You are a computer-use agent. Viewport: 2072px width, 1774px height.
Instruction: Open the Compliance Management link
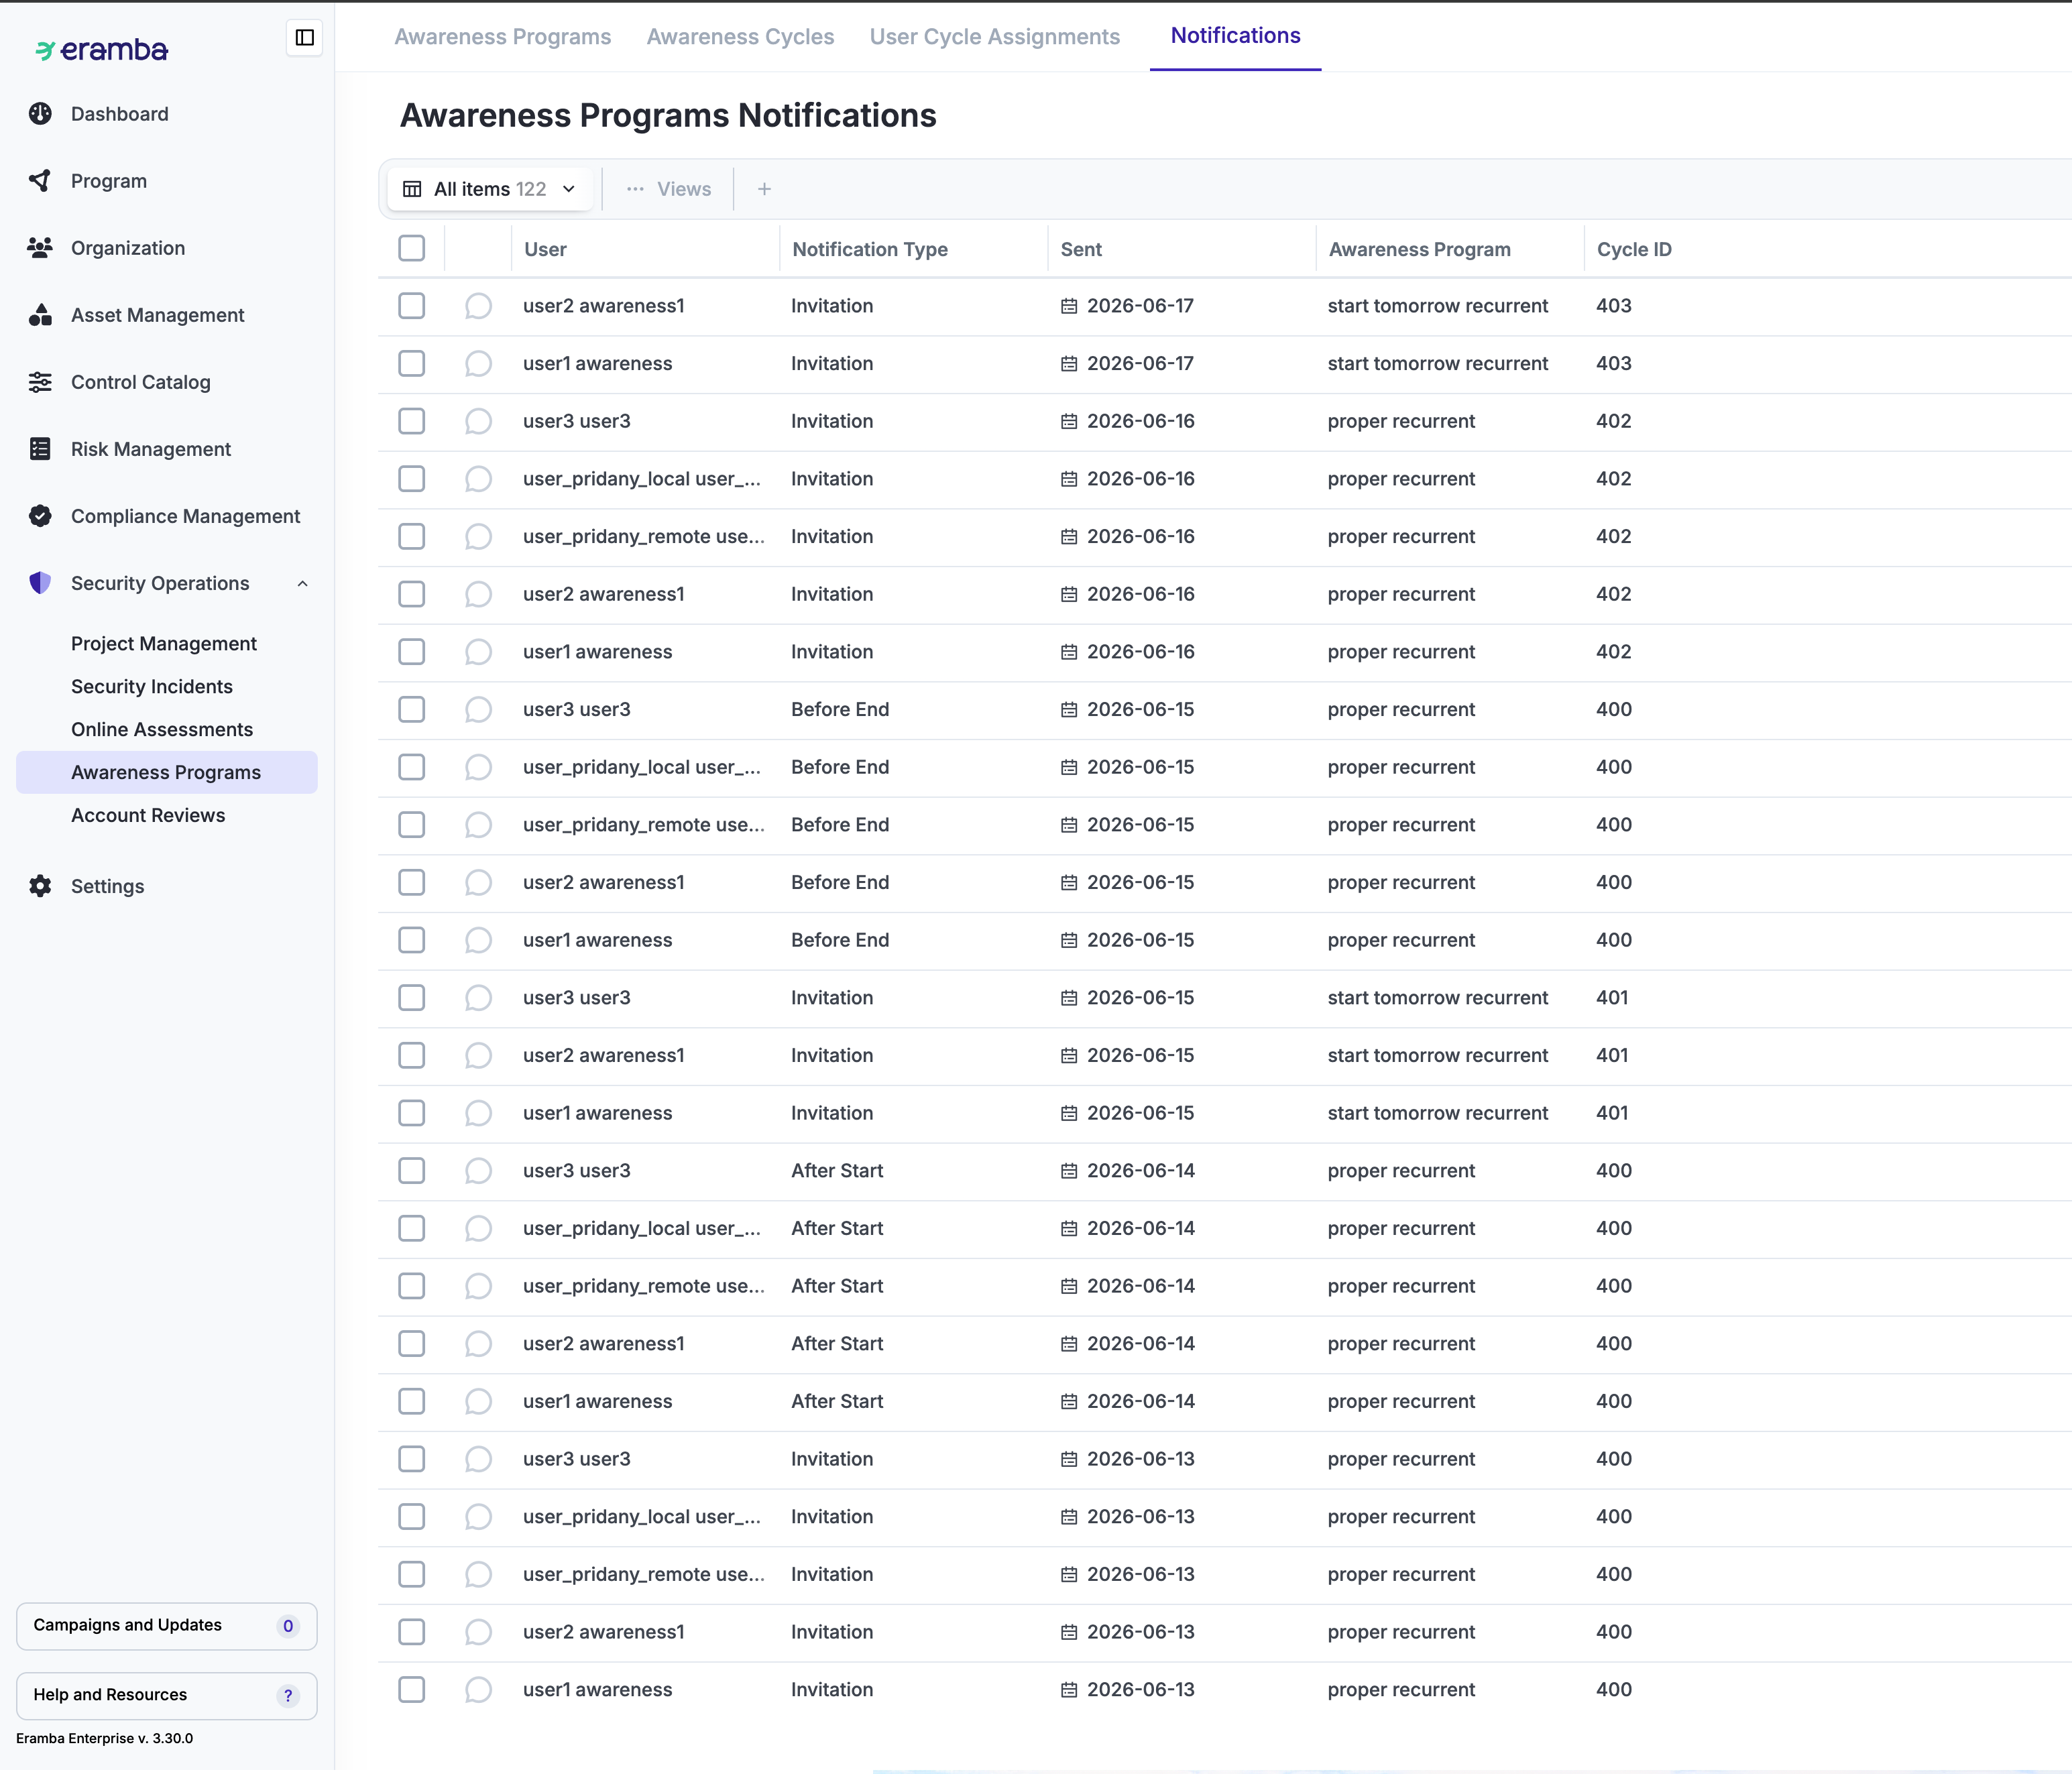[x=185, y=516]
